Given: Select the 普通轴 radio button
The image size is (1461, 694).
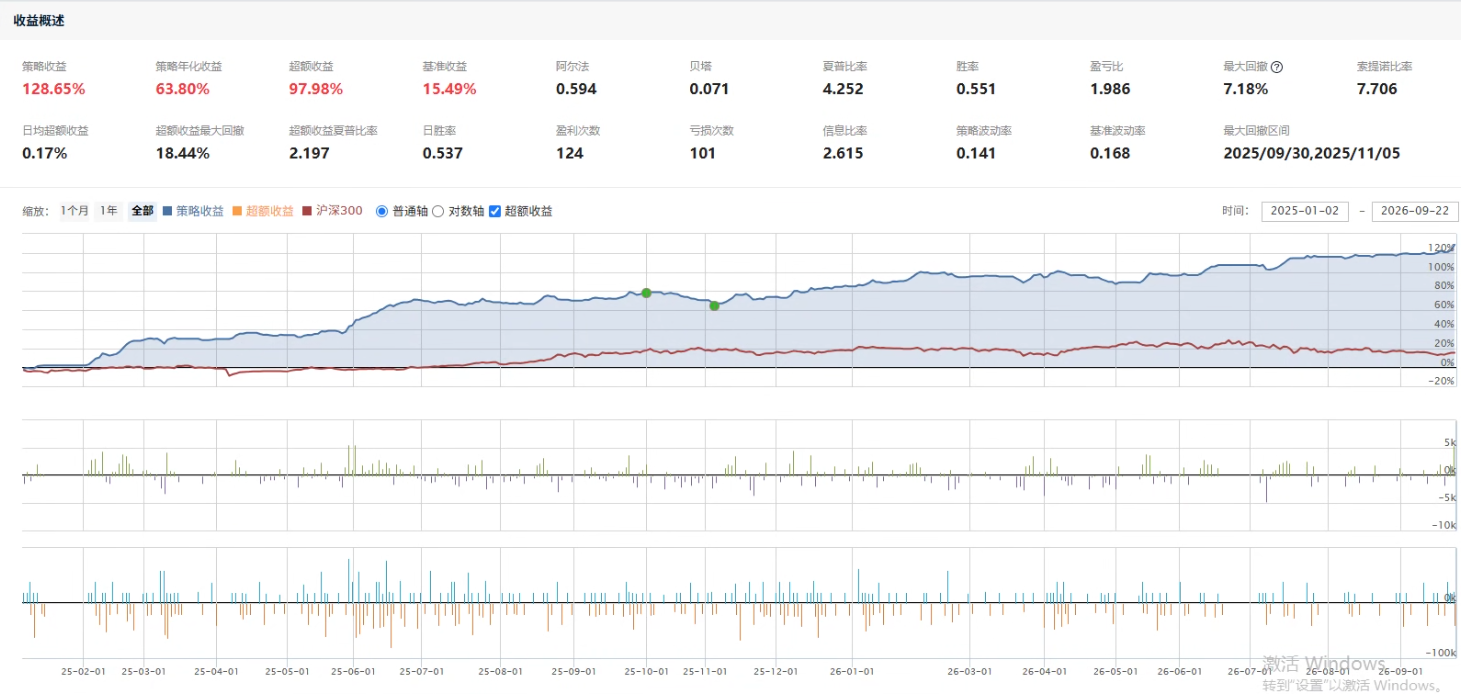Looking at the screenshot, I should (x=382, y=211).
